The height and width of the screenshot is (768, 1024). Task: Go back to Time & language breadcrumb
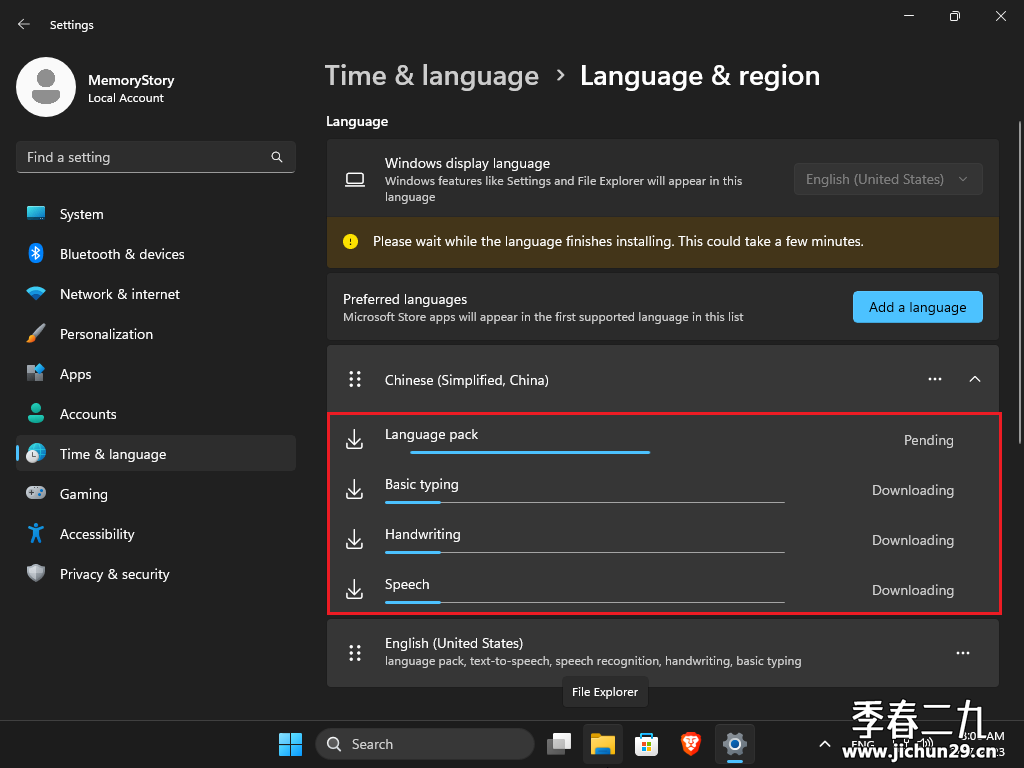click(432, 76)
